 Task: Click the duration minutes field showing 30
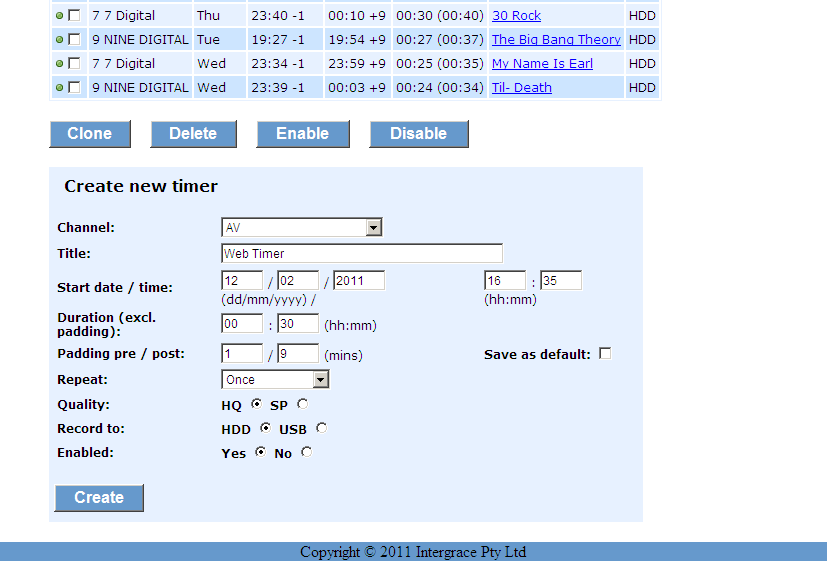coord(297,324)
